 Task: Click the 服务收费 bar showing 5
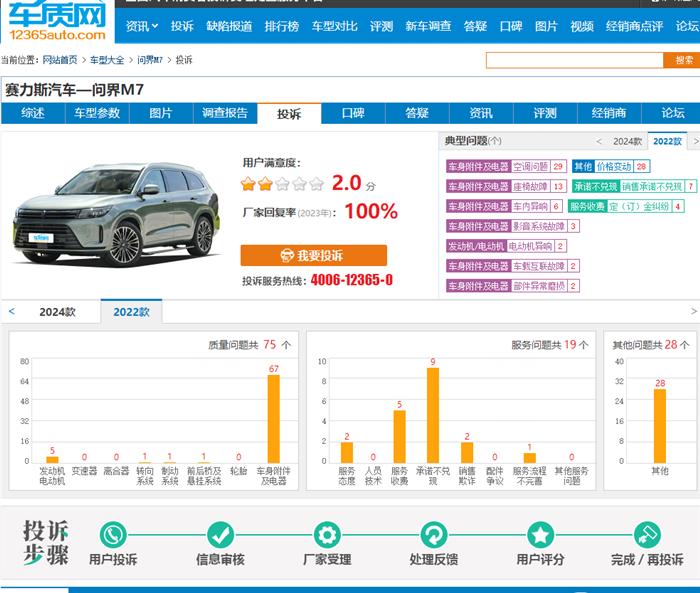pos(399,436)
